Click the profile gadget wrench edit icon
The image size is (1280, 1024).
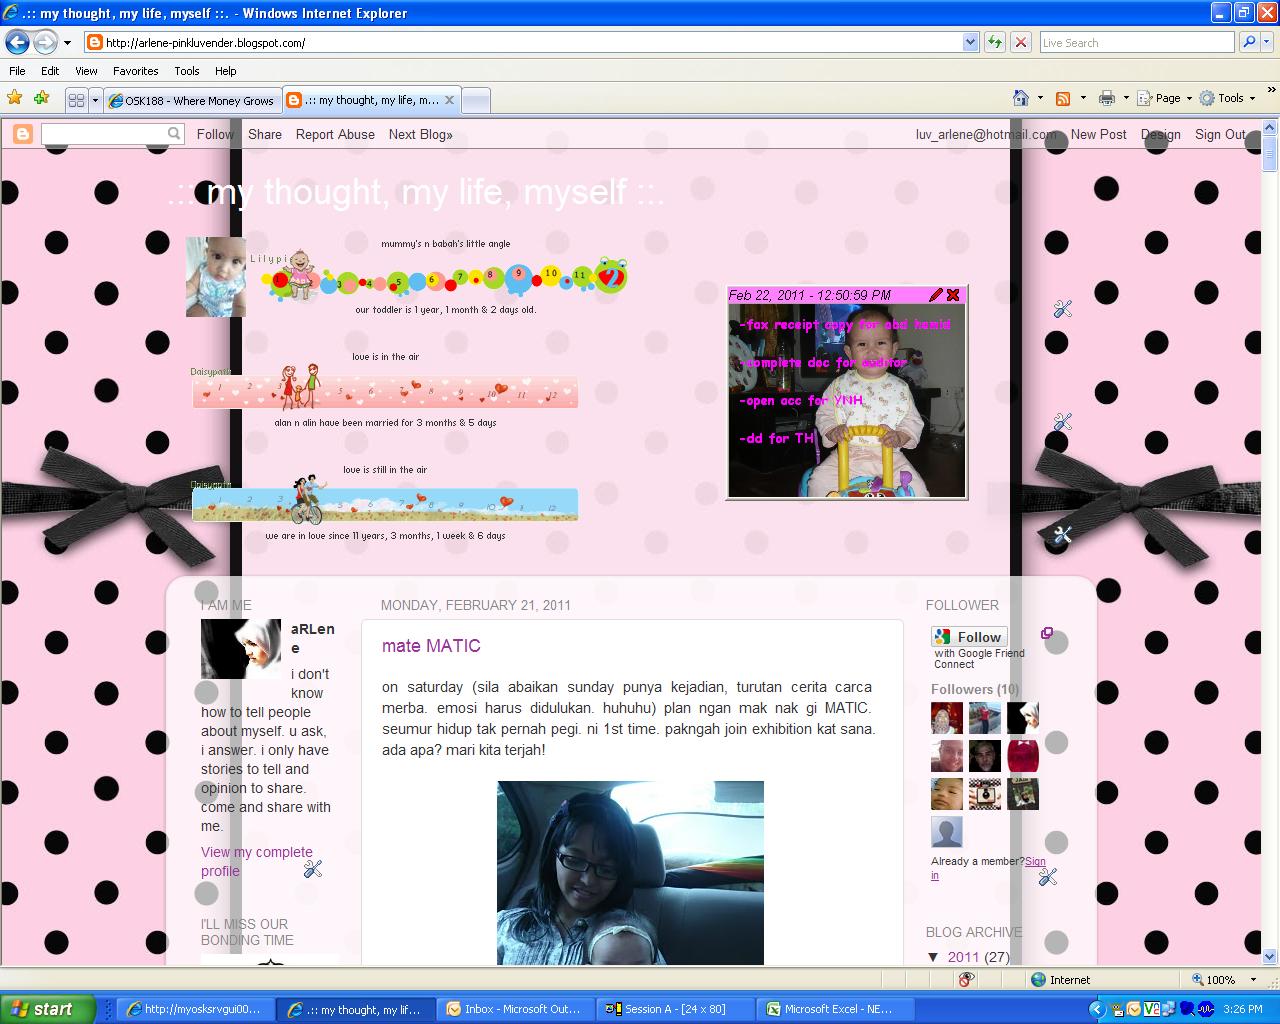click(313, 869)
